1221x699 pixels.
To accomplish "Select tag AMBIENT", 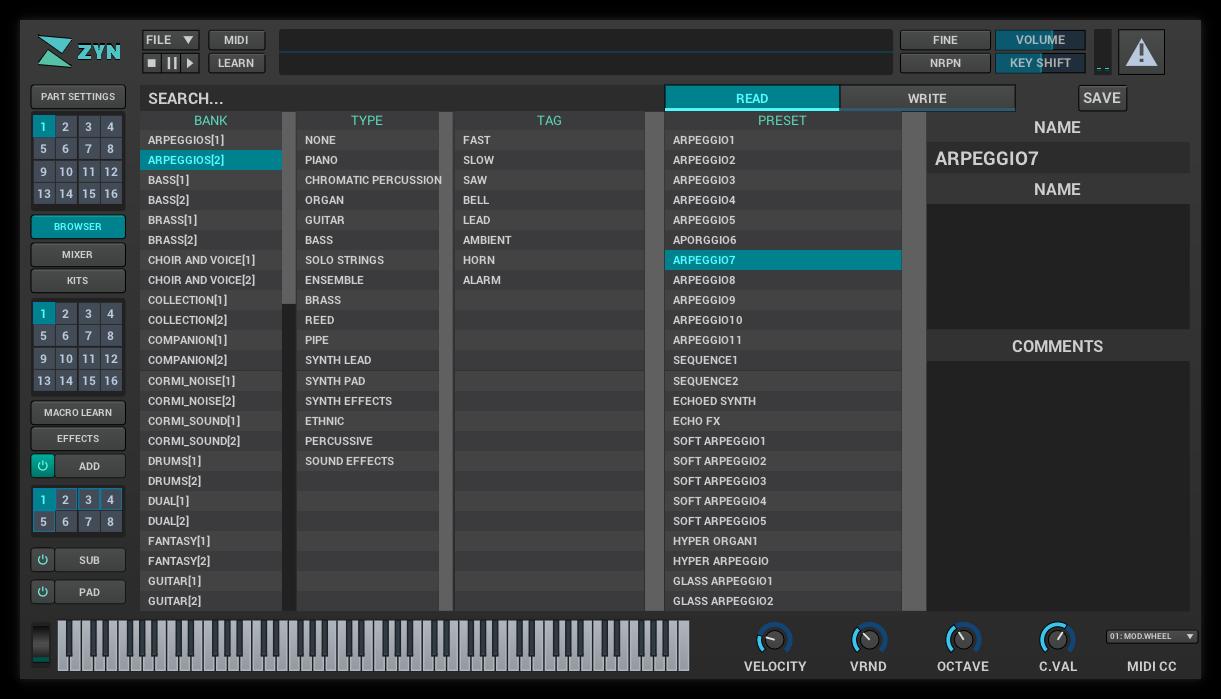I will pyautogui.click(x=550, y=240).
